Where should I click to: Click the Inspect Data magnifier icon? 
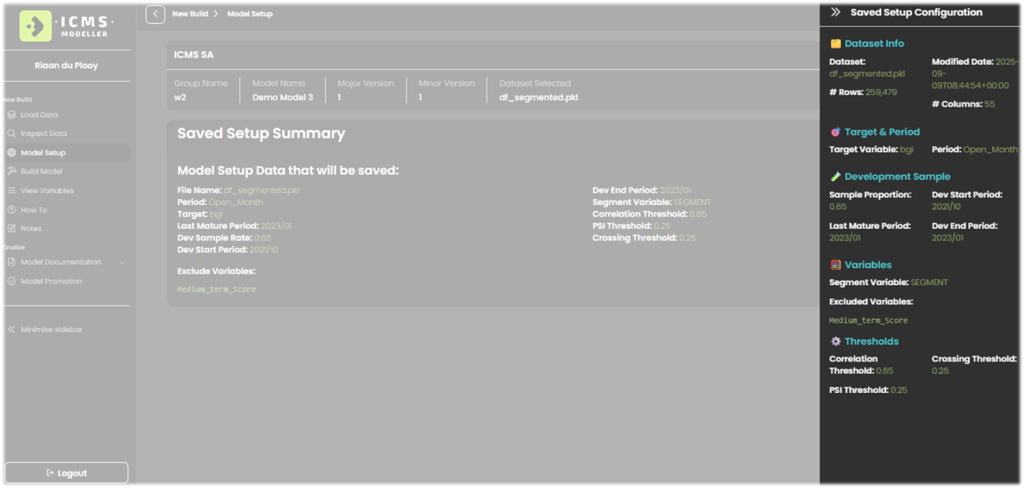pyautogui.click(x=12, y=134)
